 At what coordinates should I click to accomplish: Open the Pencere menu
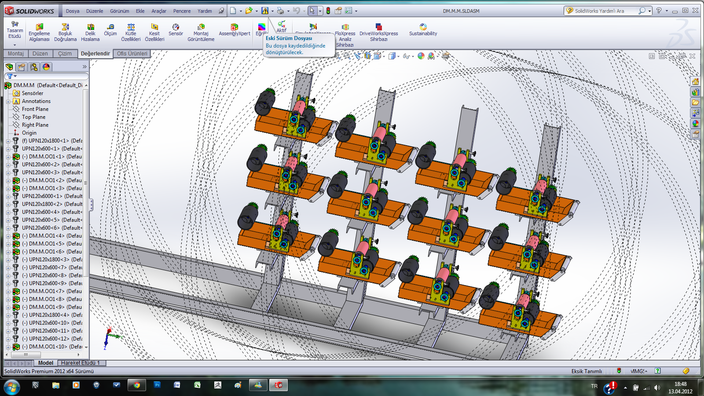pos(182,11)
